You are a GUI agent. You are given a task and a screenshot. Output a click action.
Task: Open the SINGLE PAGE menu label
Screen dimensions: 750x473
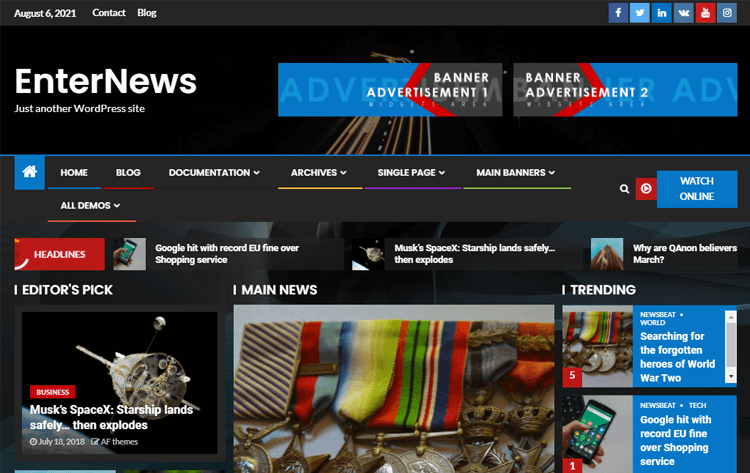(x=407, y=173)
